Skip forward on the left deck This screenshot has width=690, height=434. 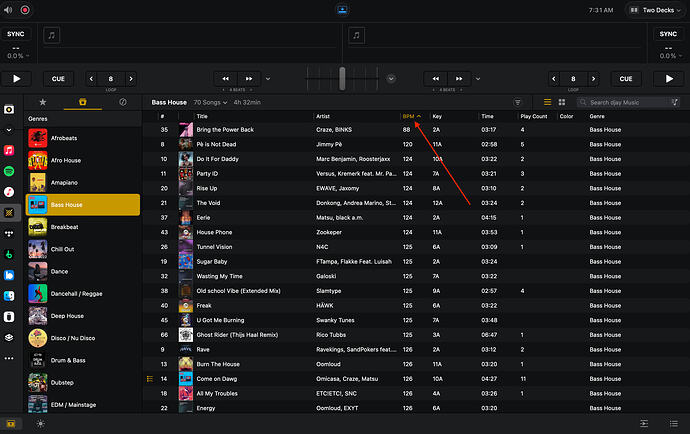pos(249,79)
